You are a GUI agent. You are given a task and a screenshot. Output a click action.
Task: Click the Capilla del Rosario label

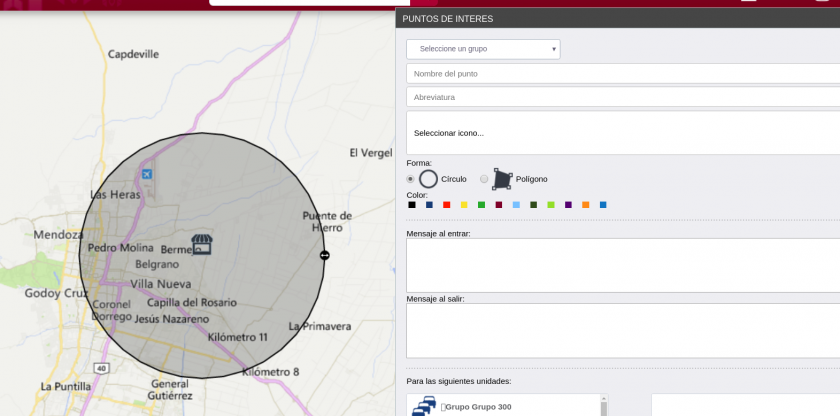point(192,303)
